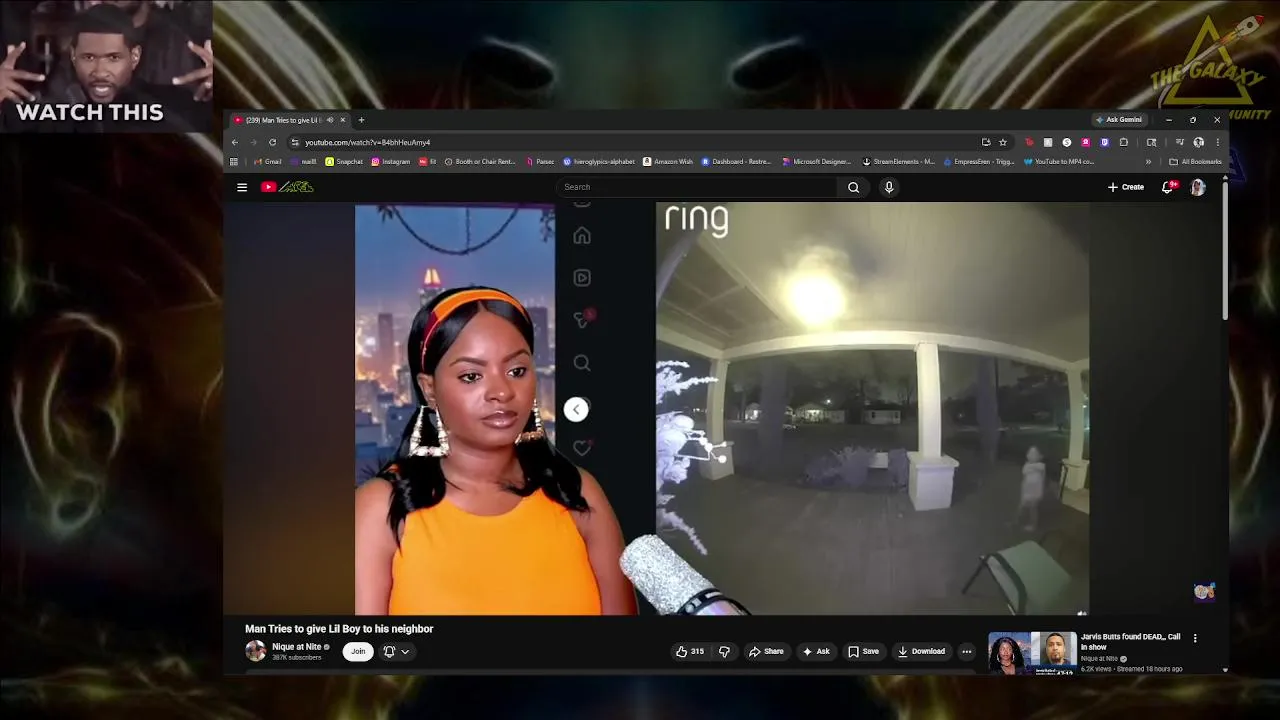The image size is (1280, 720).
Task: Focus the YouTube search field
Action: pyautogui.click(x=697, y=187)
